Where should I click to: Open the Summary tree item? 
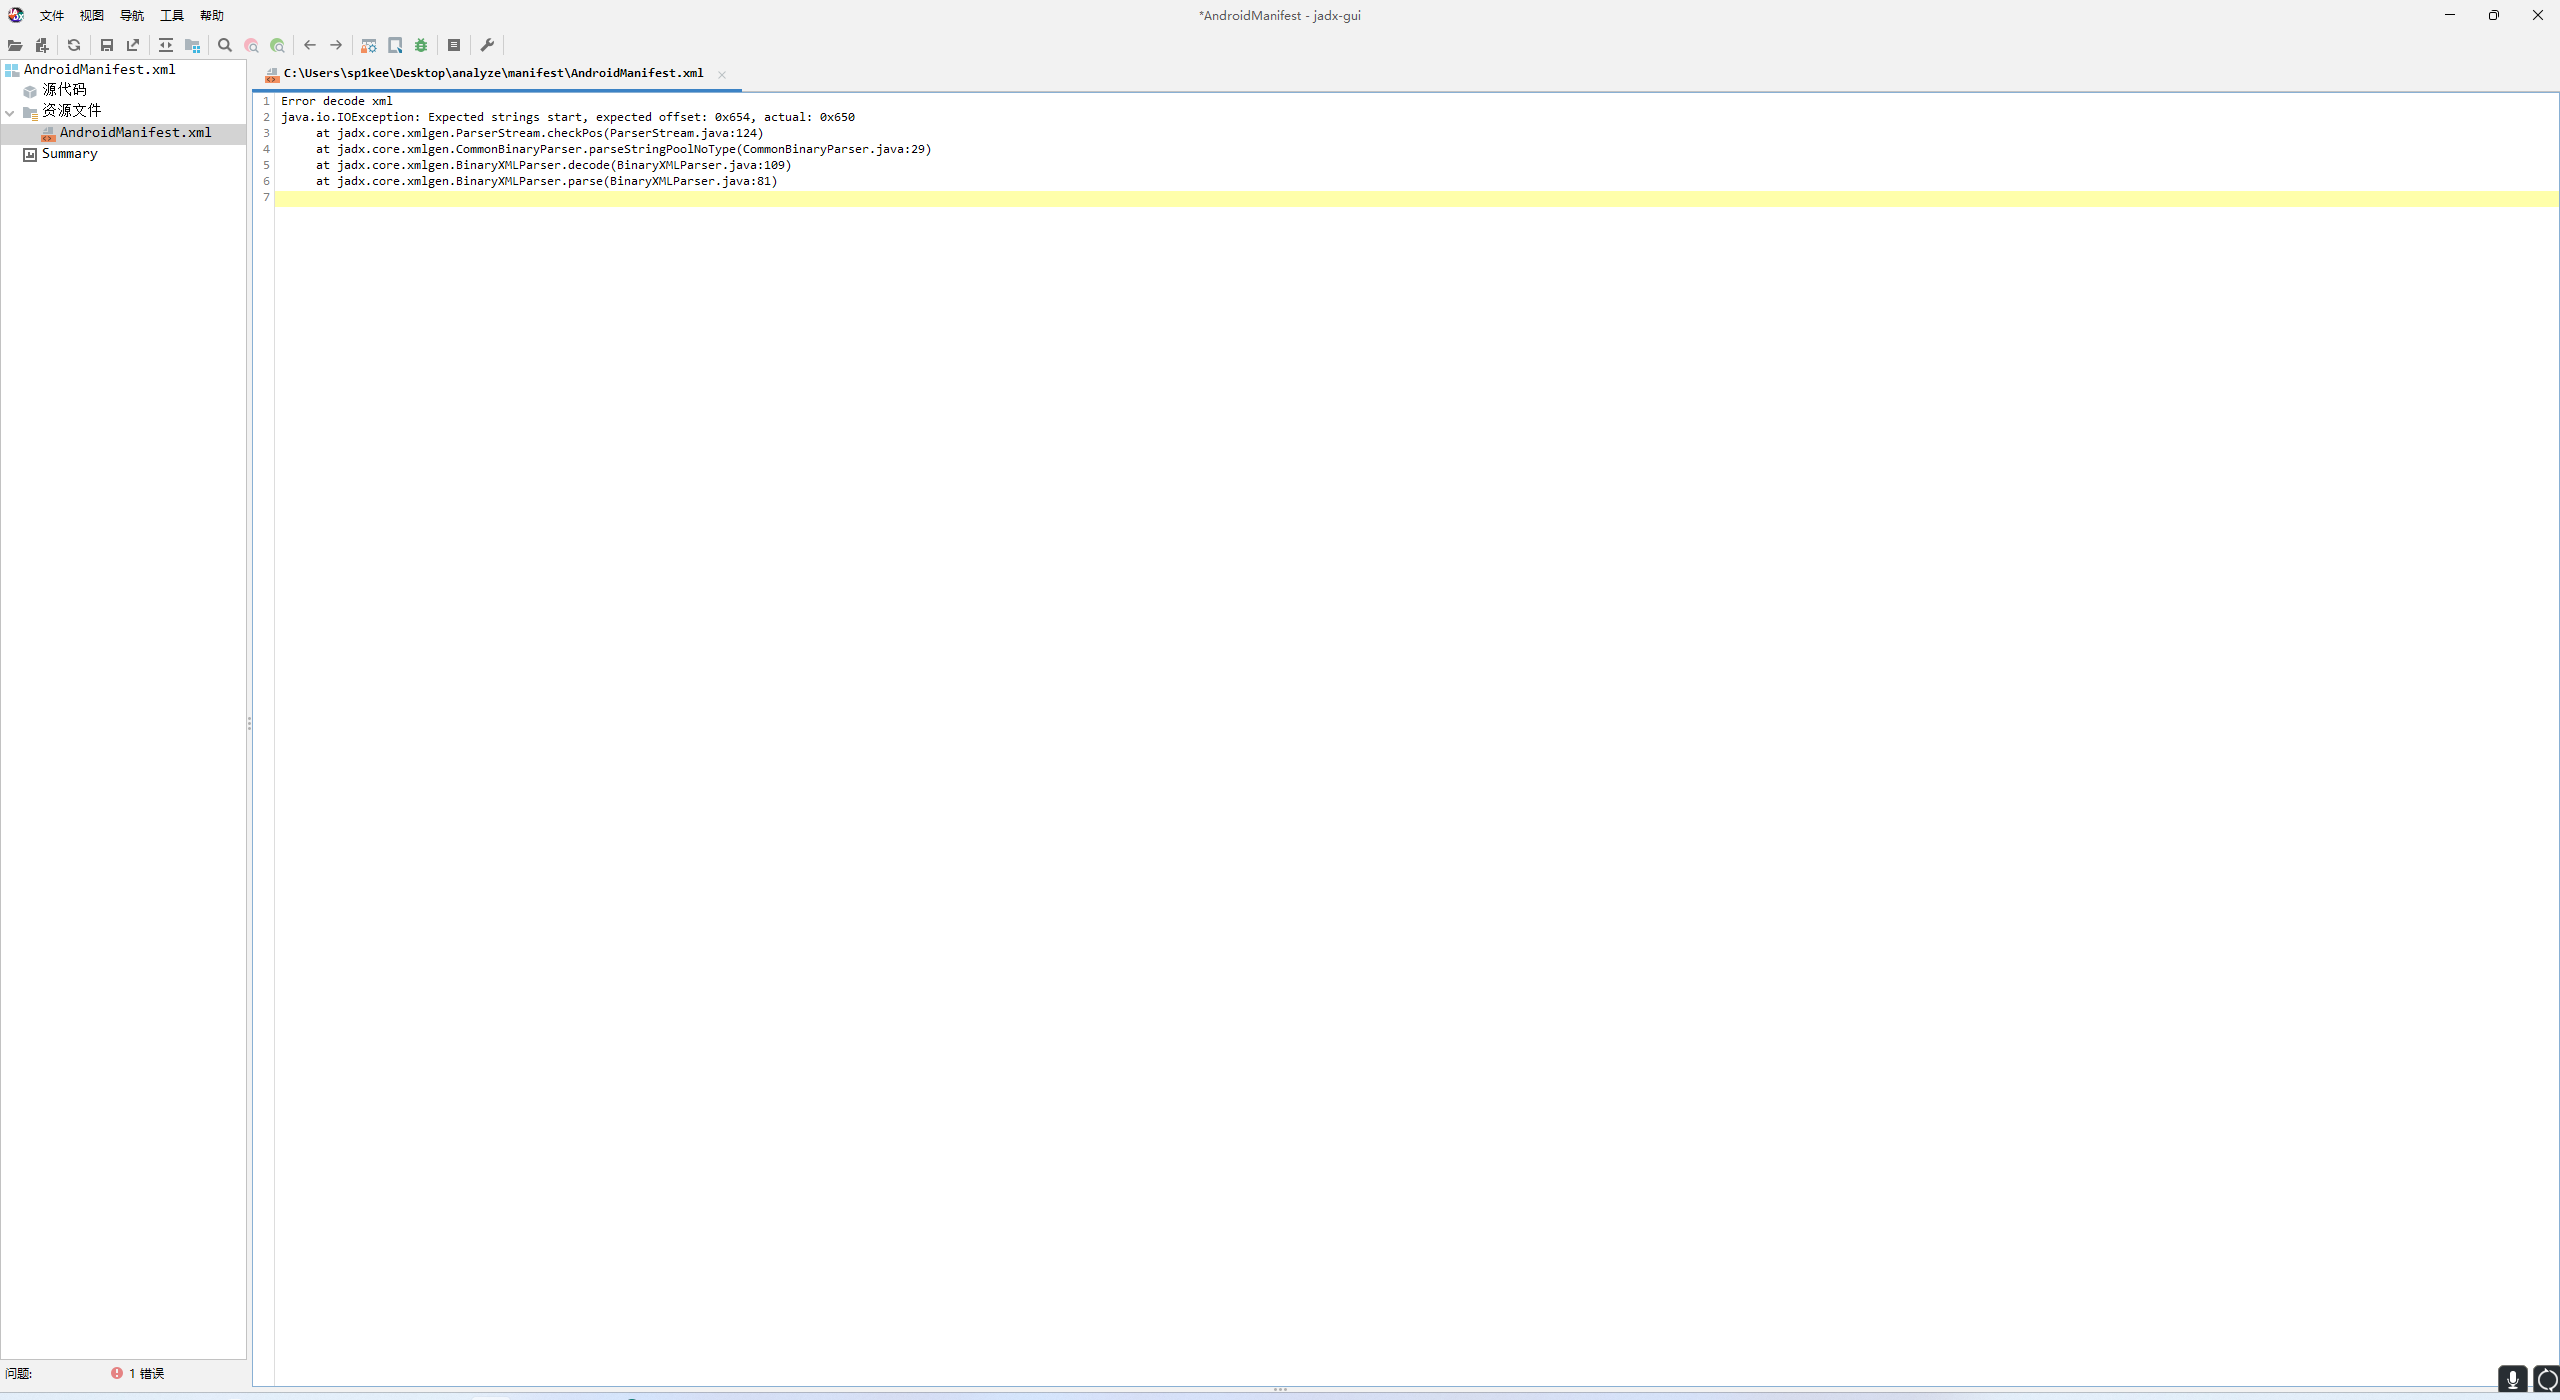69,154
